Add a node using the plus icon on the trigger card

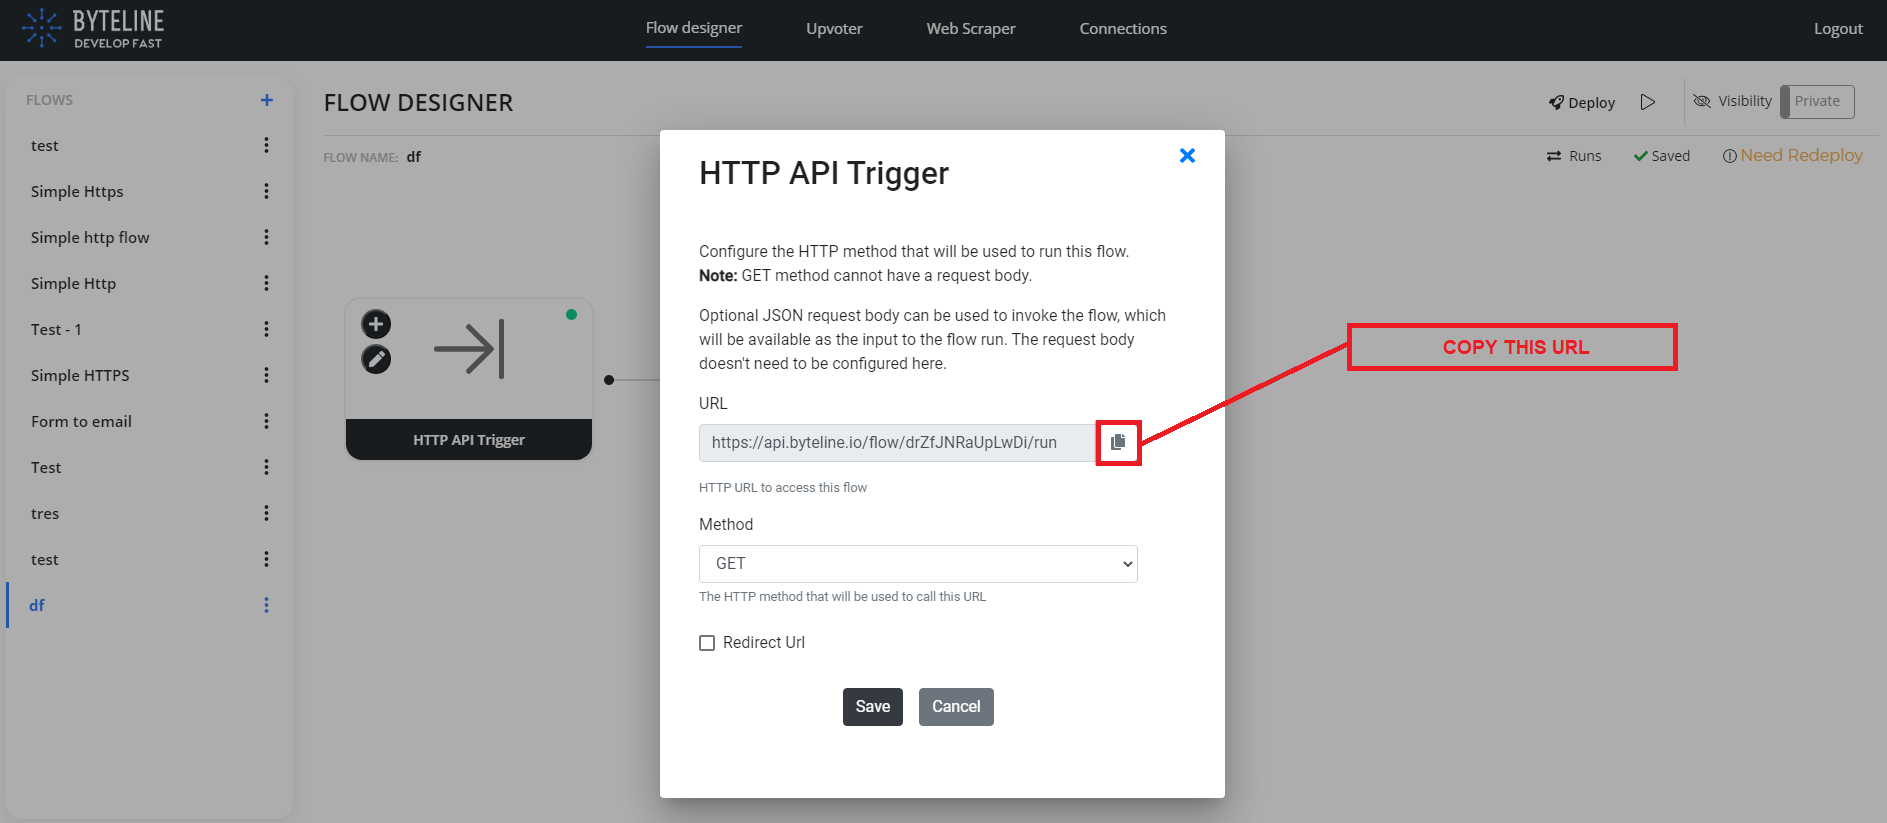click(376, 324)
